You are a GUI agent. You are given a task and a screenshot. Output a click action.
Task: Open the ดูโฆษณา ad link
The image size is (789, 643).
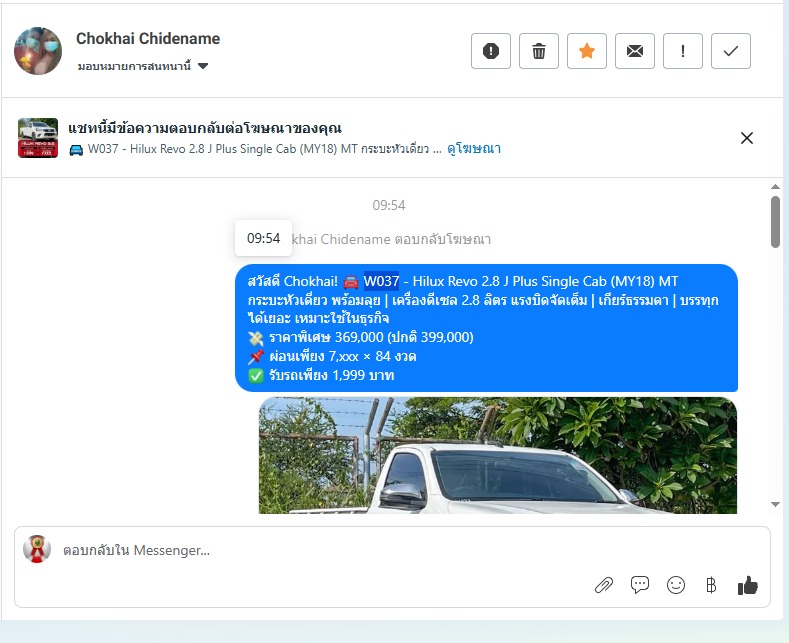click(474, 149)
